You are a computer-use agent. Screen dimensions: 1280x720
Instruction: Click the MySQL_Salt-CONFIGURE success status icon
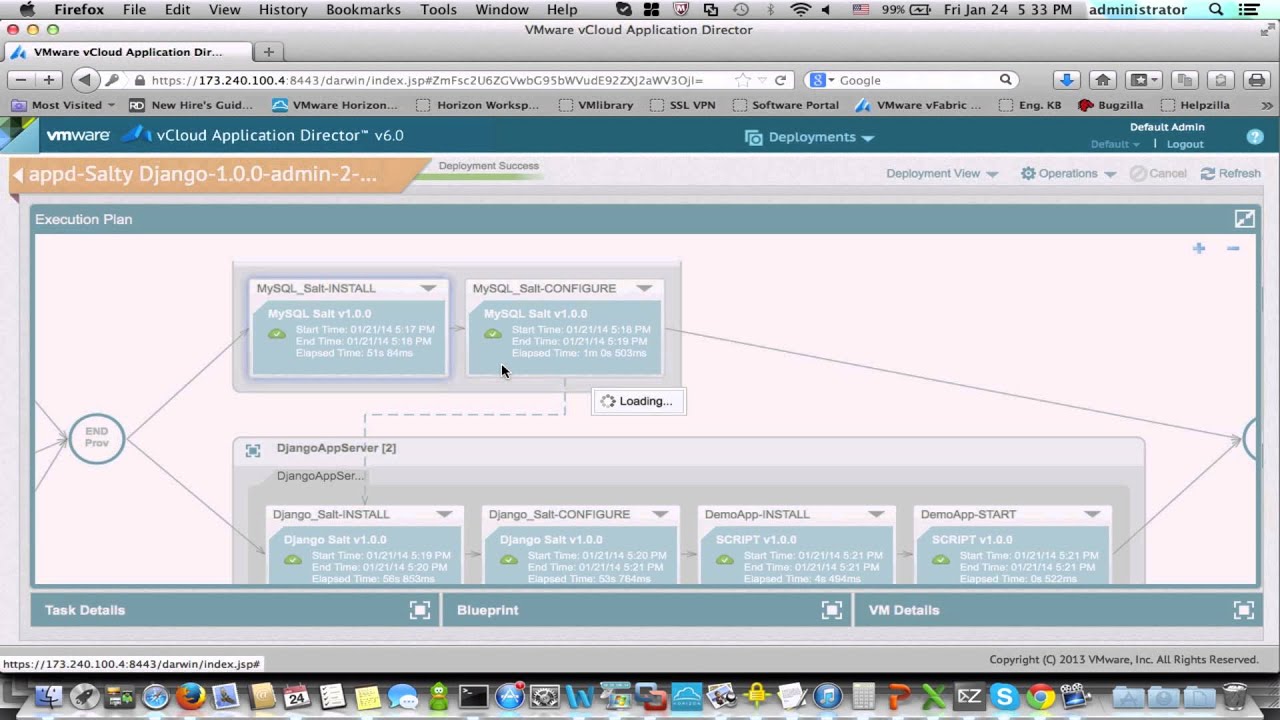point(493,334)
